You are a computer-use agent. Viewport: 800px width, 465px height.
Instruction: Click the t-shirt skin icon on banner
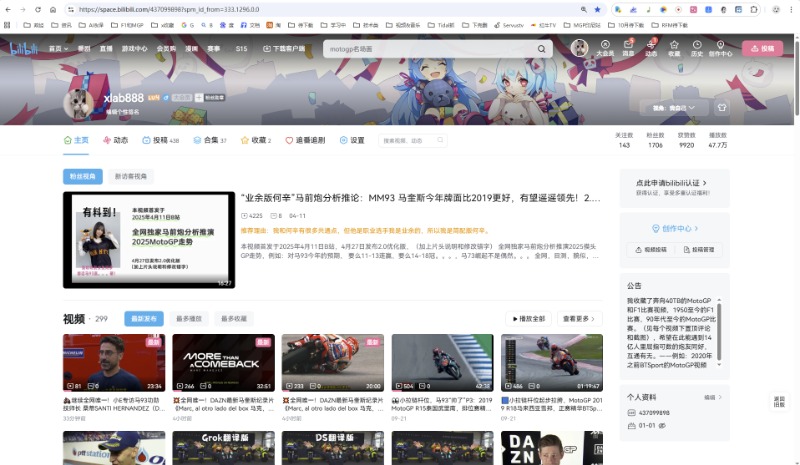[x=722, y=107]
